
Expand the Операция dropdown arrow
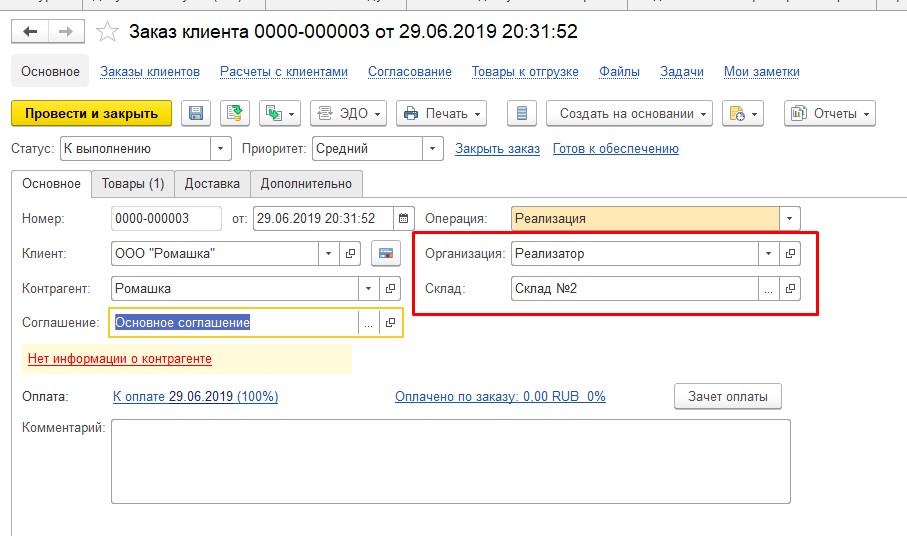pos(790,219)
